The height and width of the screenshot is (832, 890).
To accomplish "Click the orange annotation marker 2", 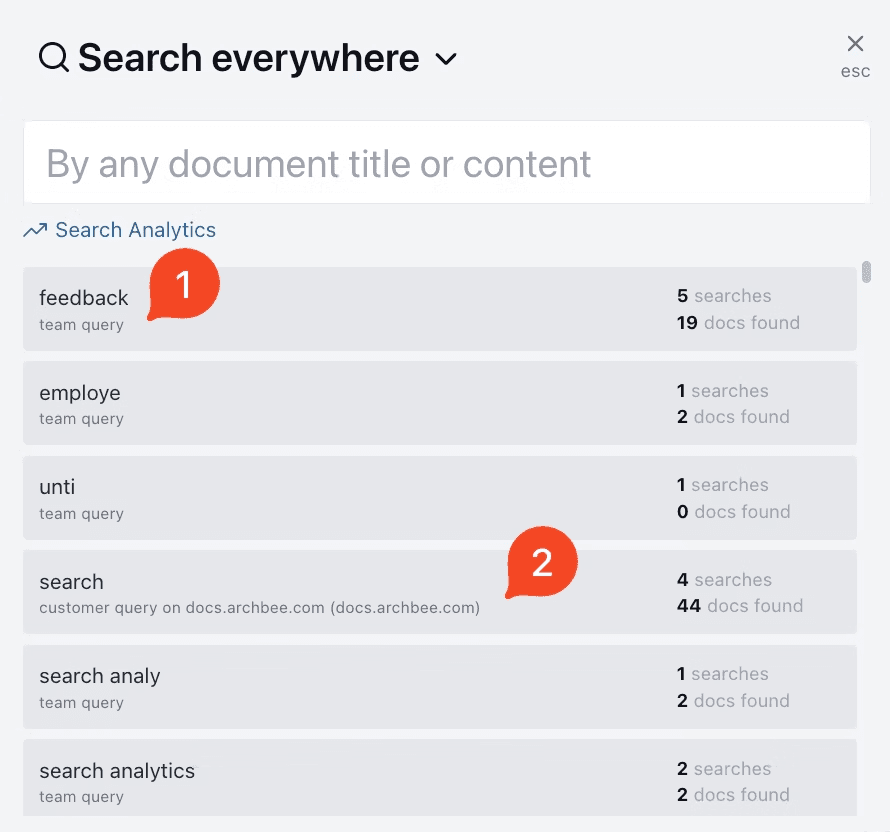I will click(542, 564).
